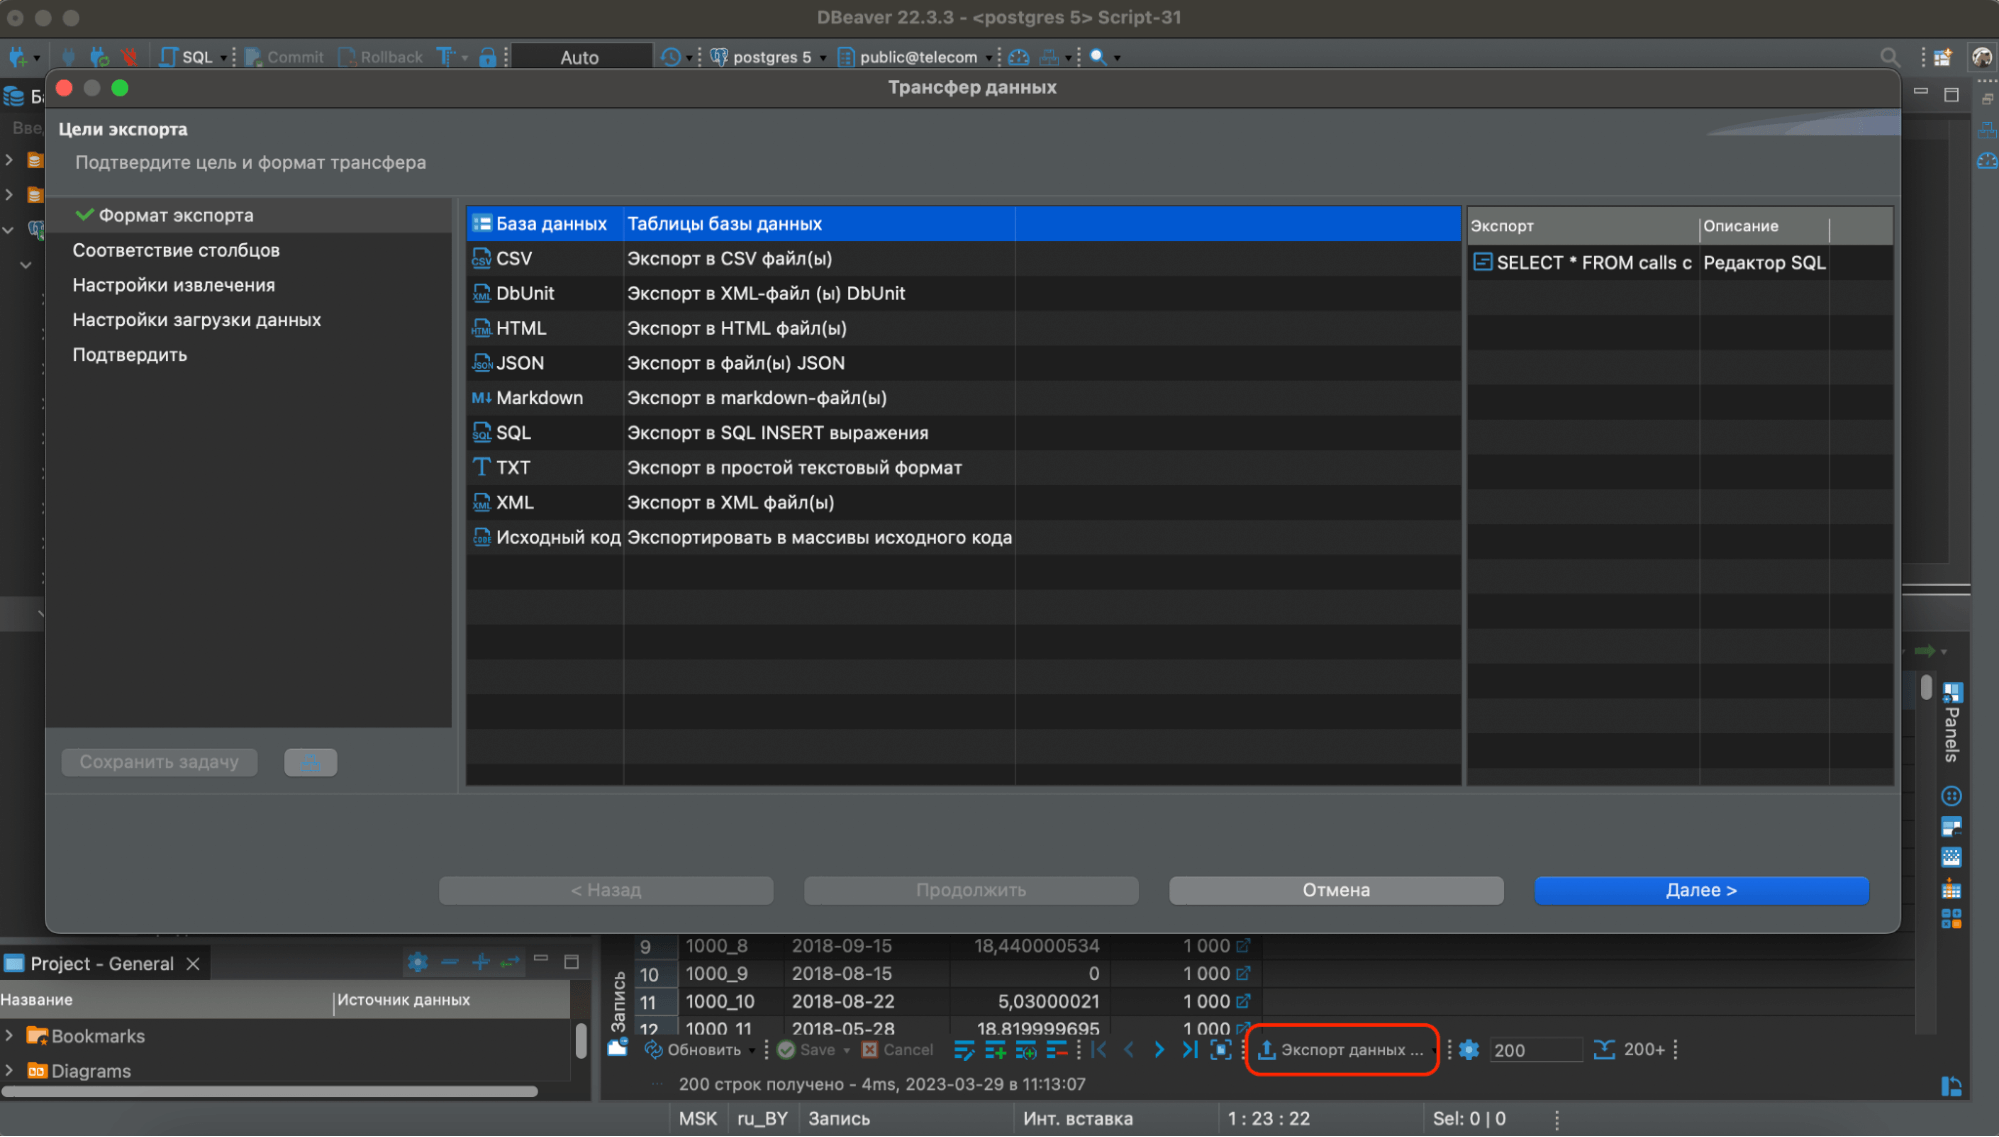Click the Project panel settings gear icon
Image resolution: width=1999 pixels, height=1137 pixels.
418,963
